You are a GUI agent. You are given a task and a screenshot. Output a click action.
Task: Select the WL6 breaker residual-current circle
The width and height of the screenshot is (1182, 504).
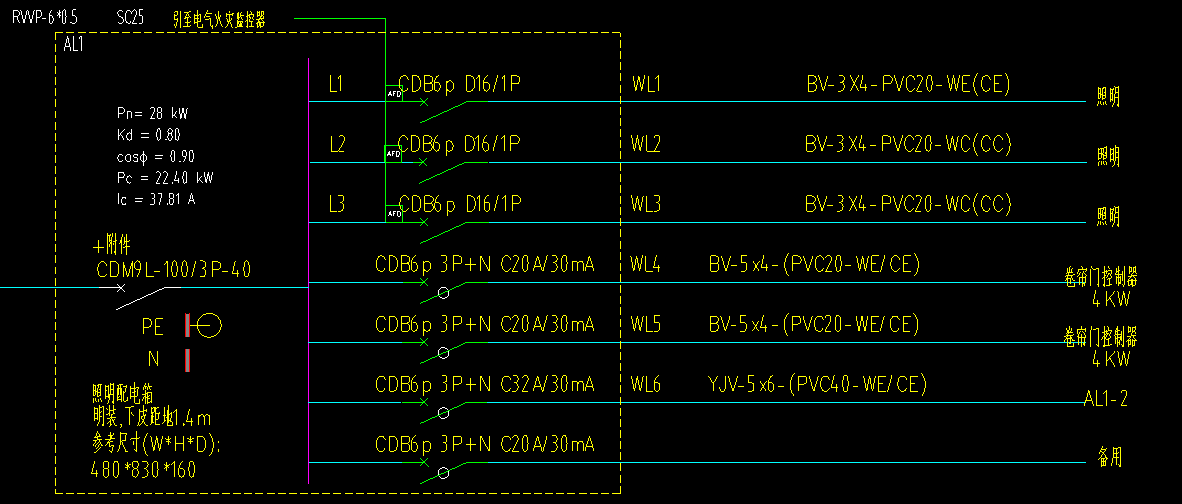click(x=443, y=413)
